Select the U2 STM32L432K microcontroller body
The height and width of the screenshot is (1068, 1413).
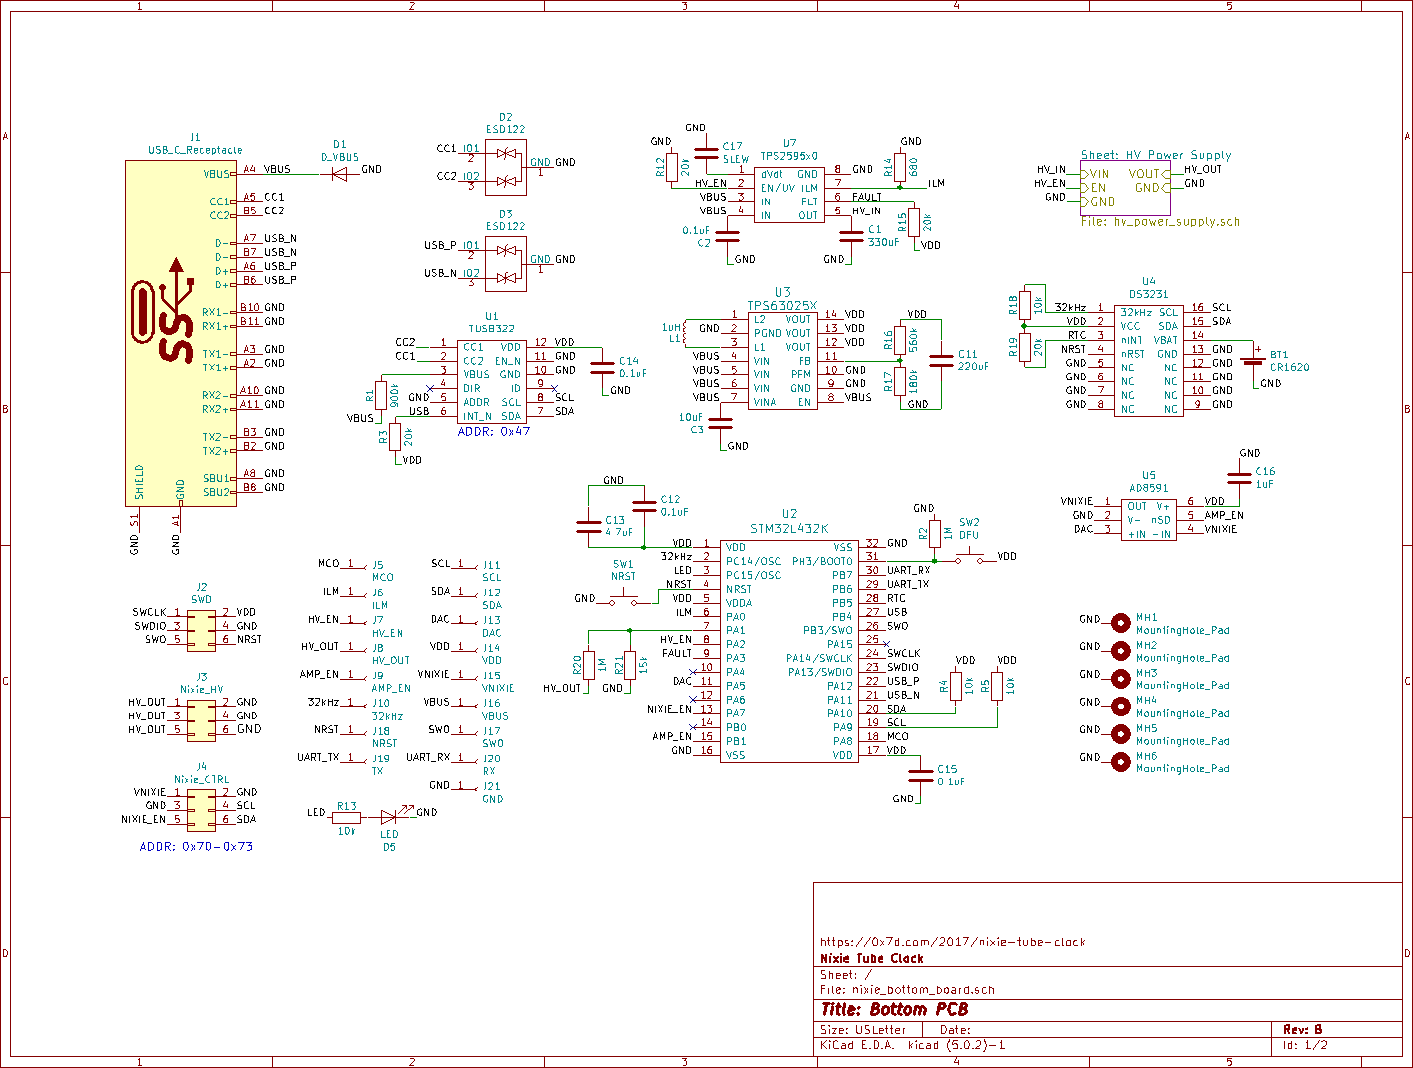coord(789,651)
